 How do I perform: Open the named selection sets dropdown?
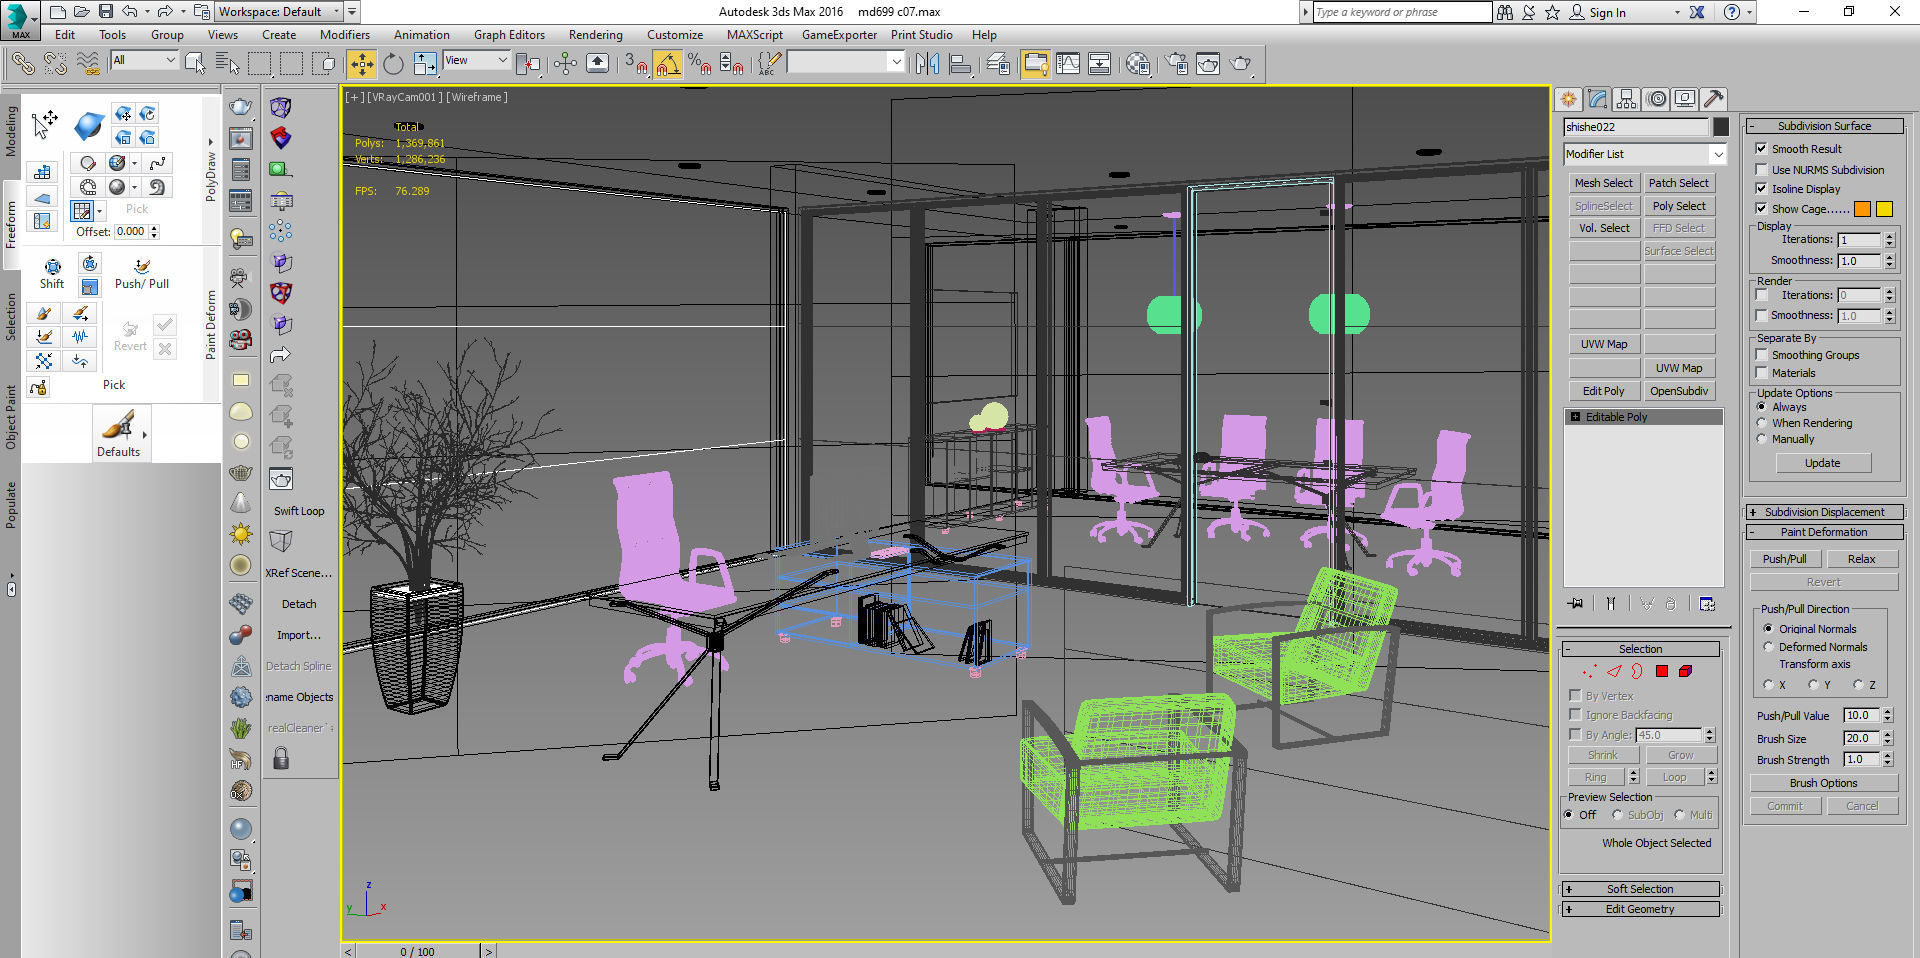point(846,62)
